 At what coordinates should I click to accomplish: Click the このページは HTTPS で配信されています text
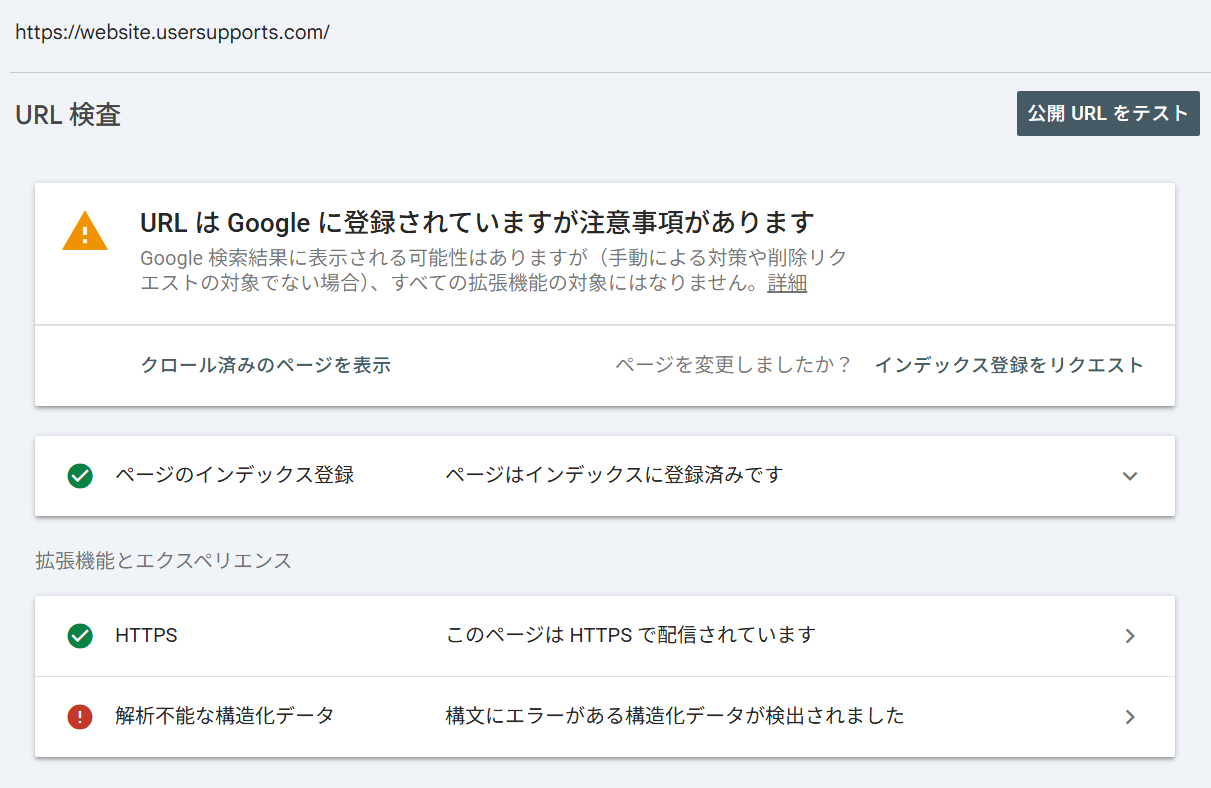pyautogui.click(x=631, y=635)
